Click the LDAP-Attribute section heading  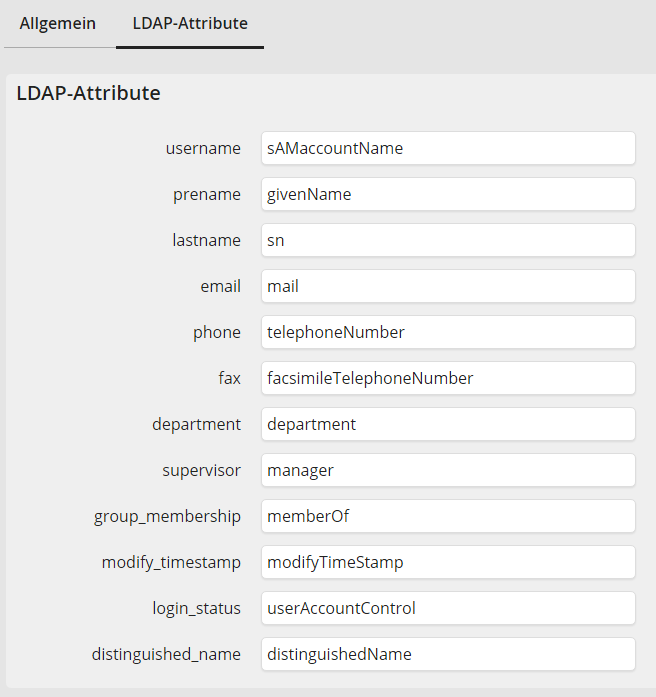[x=89, y=94]
